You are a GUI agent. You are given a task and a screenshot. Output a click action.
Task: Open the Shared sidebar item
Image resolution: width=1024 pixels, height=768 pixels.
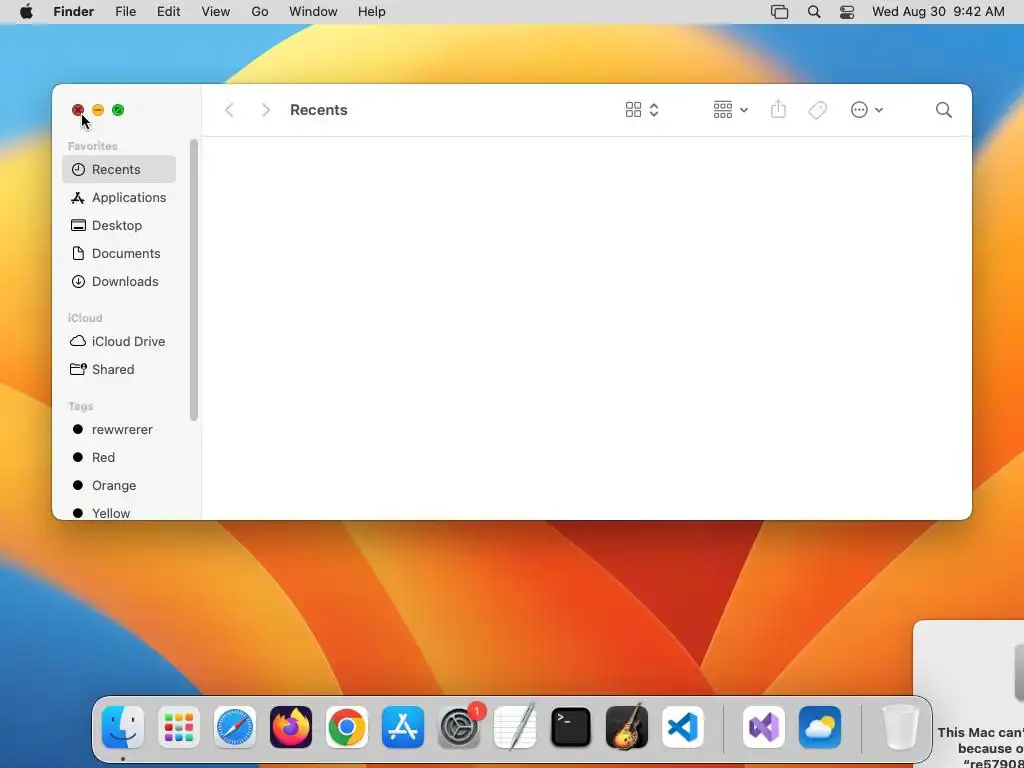click(119, 370)
